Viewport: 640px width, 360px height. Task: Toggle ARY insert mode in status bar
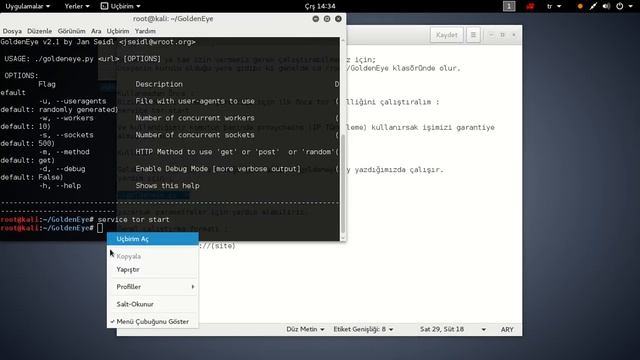(507, 329)
